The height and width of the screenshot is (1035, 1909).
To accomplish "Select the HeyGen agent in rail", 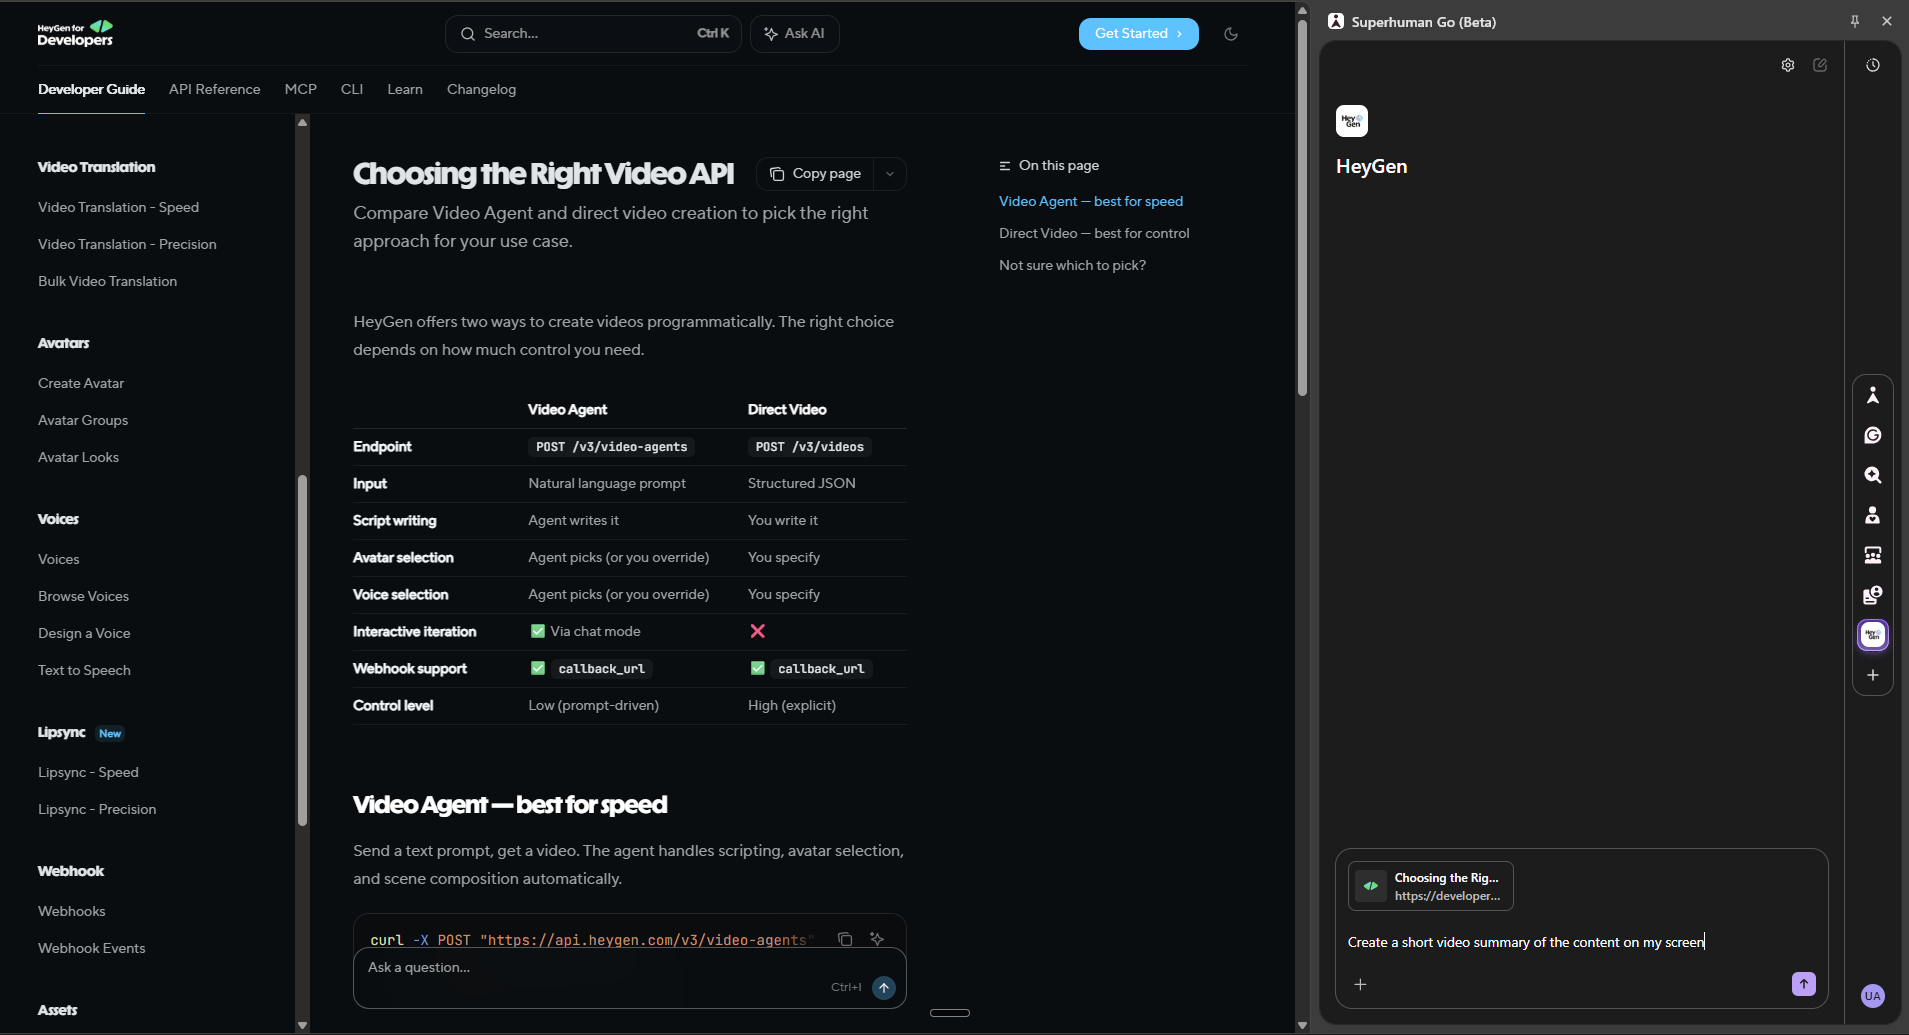I will pos(1873,635).
